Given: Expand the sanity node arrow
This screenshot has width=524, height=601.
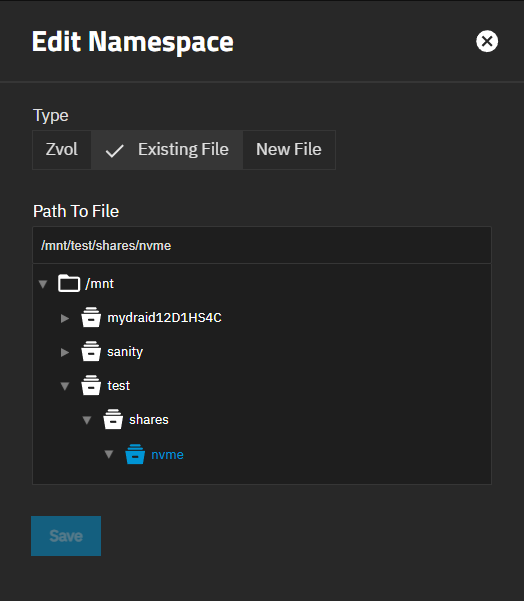Looking at the screenshot, I should [x=65, y=352].
